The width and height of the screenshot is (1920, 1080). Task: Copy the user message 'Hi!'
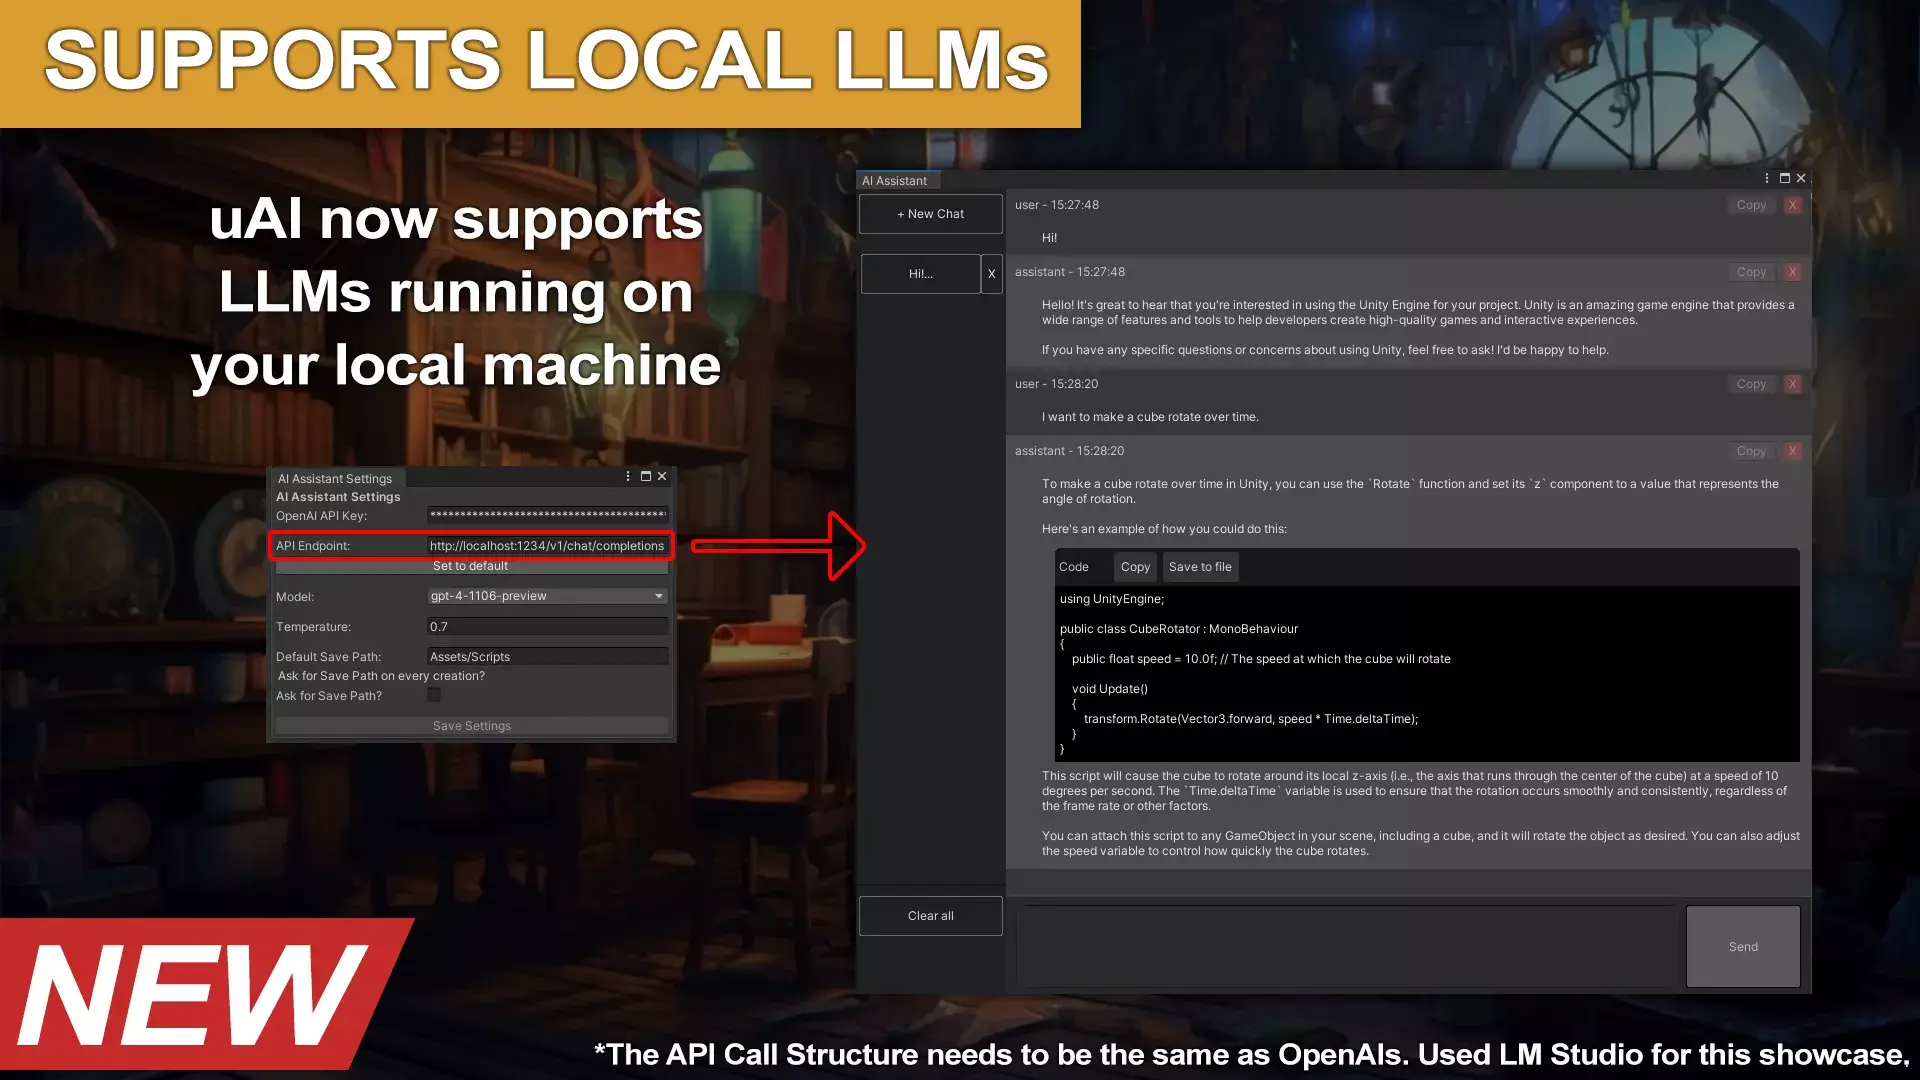[1751, 205]
